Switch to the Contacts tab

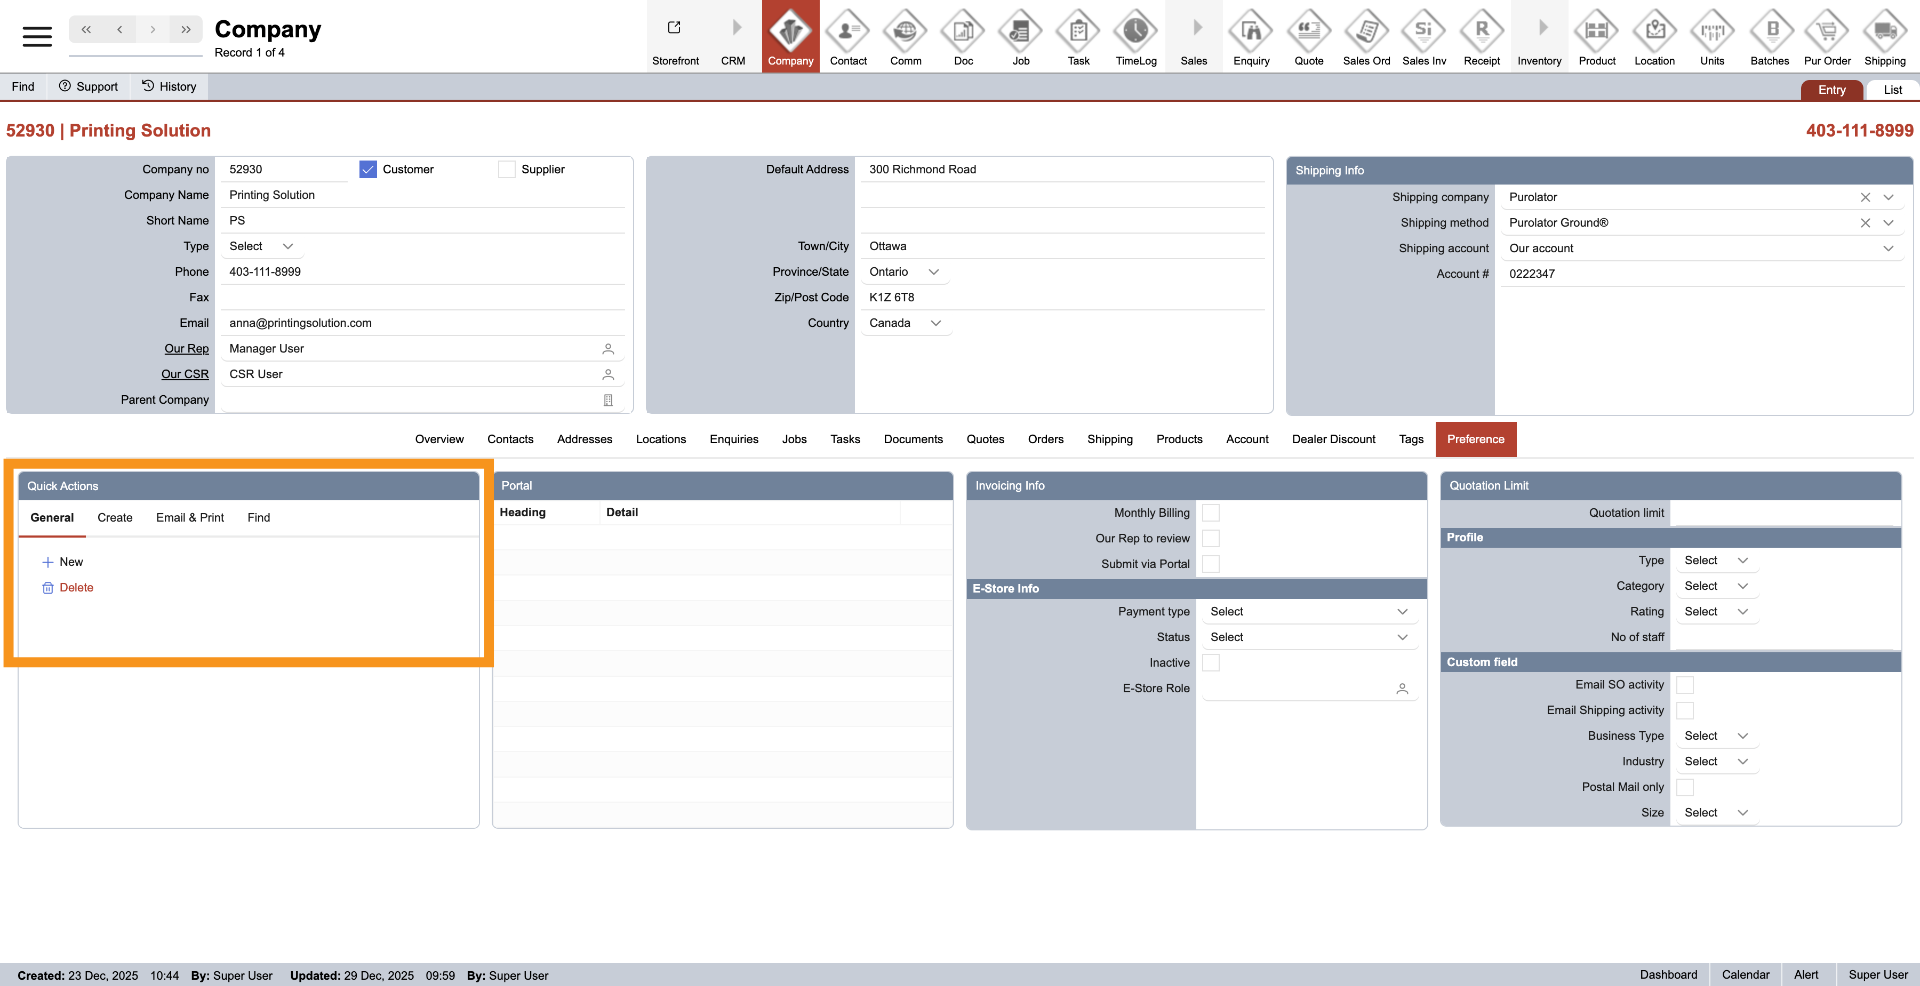tap(510, 440)
